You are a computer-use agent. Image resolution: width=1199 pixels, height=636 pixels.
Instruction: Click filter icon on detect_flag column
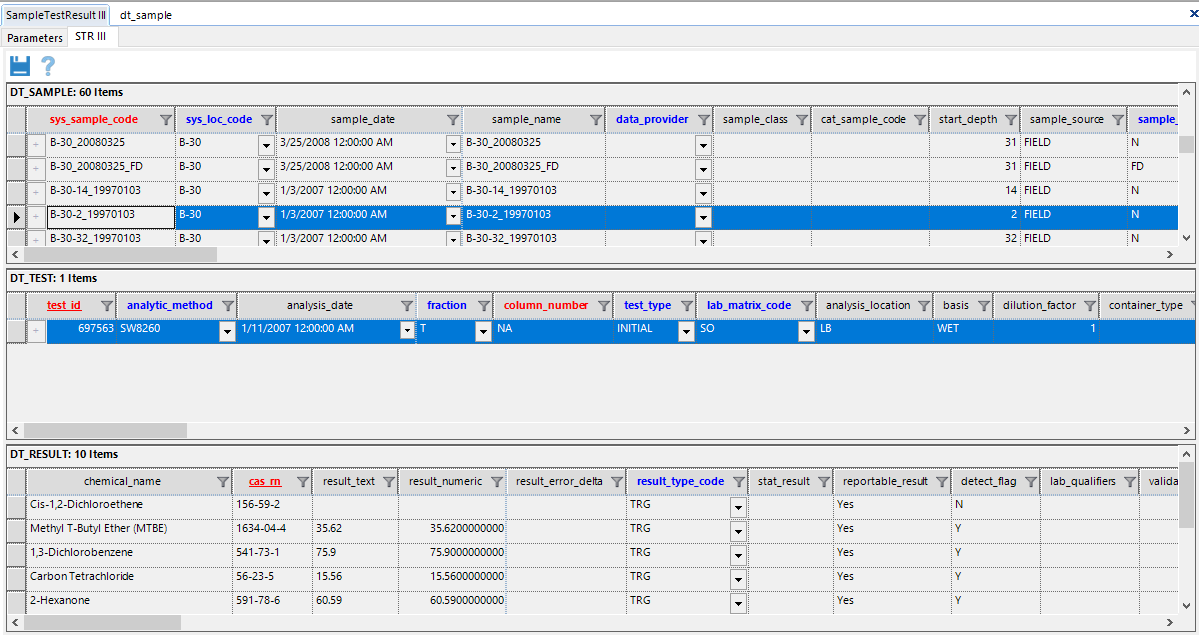pyautogui.click(x=1029, y=482)
